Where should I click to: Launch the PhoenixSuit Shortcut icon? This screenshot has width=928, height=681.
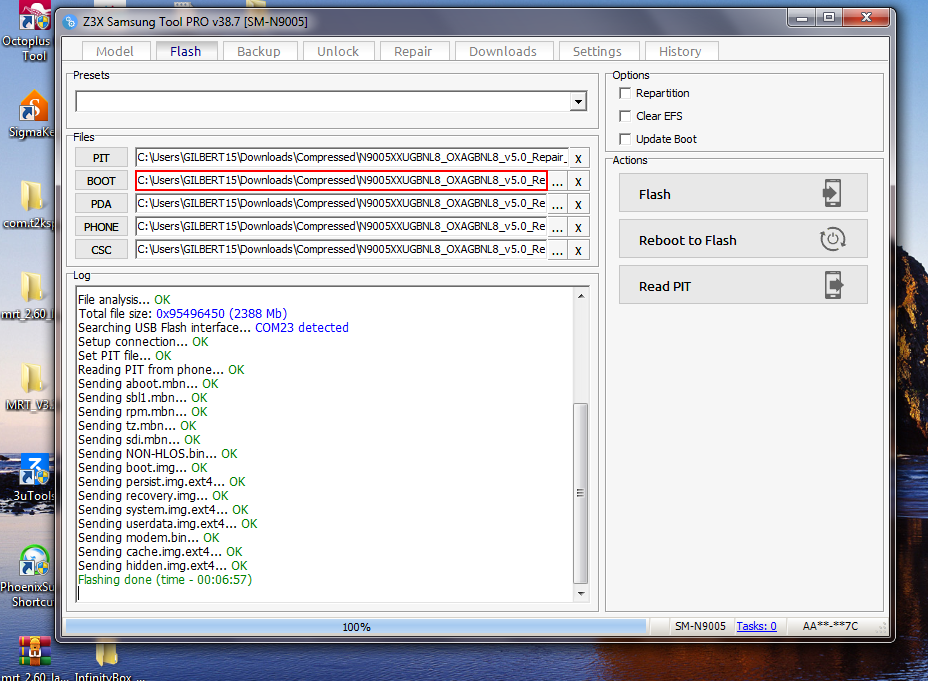(30, 576)
